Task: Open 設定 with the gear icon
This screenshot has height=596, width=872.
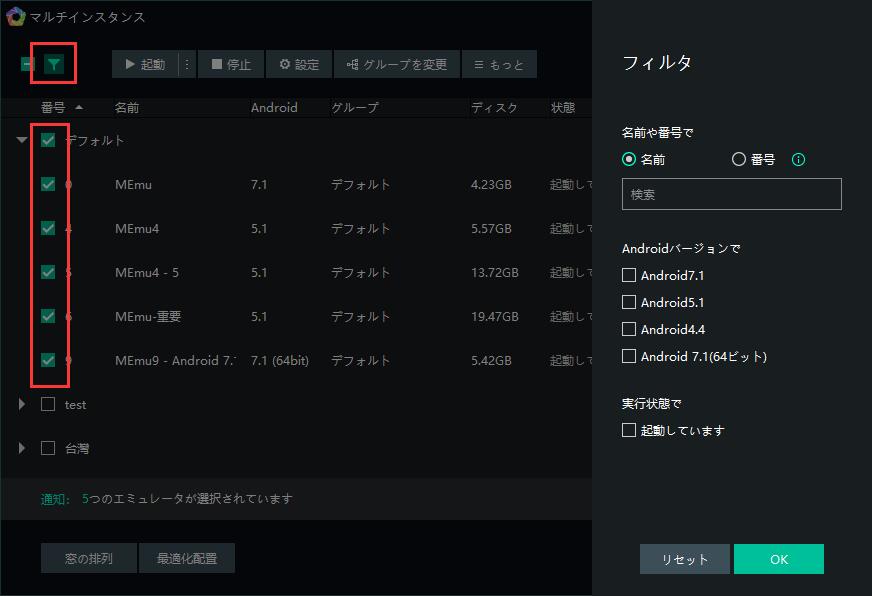Action: point(298,65)
